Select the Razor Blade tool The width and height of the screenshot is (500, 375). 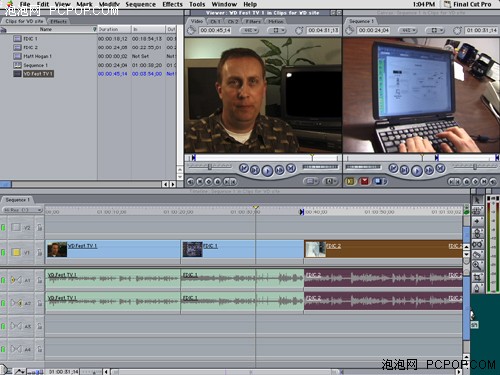pyautogui.click(x=477, y=255)
